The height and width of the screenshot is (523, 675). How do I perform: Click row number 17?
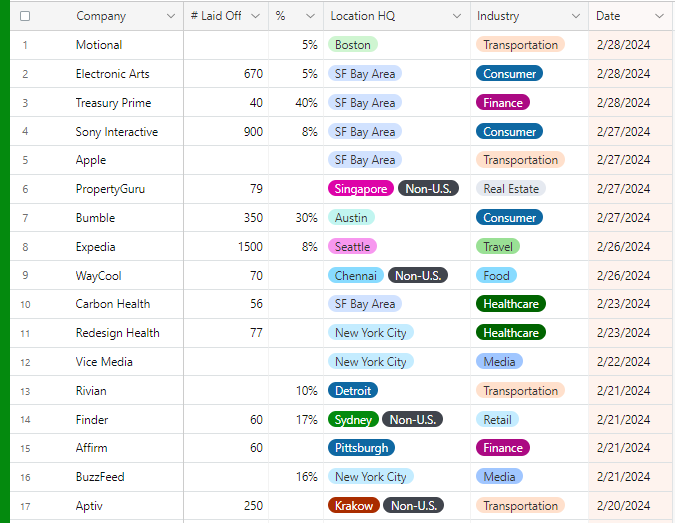[x=25, y=506]
